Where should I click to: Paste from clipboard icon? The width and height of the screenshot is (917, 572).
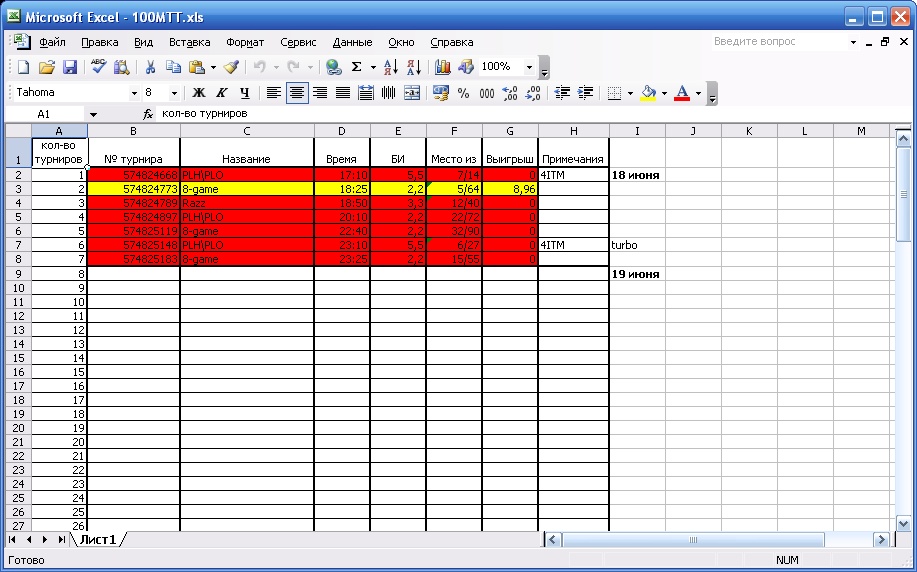pos(197,67)
